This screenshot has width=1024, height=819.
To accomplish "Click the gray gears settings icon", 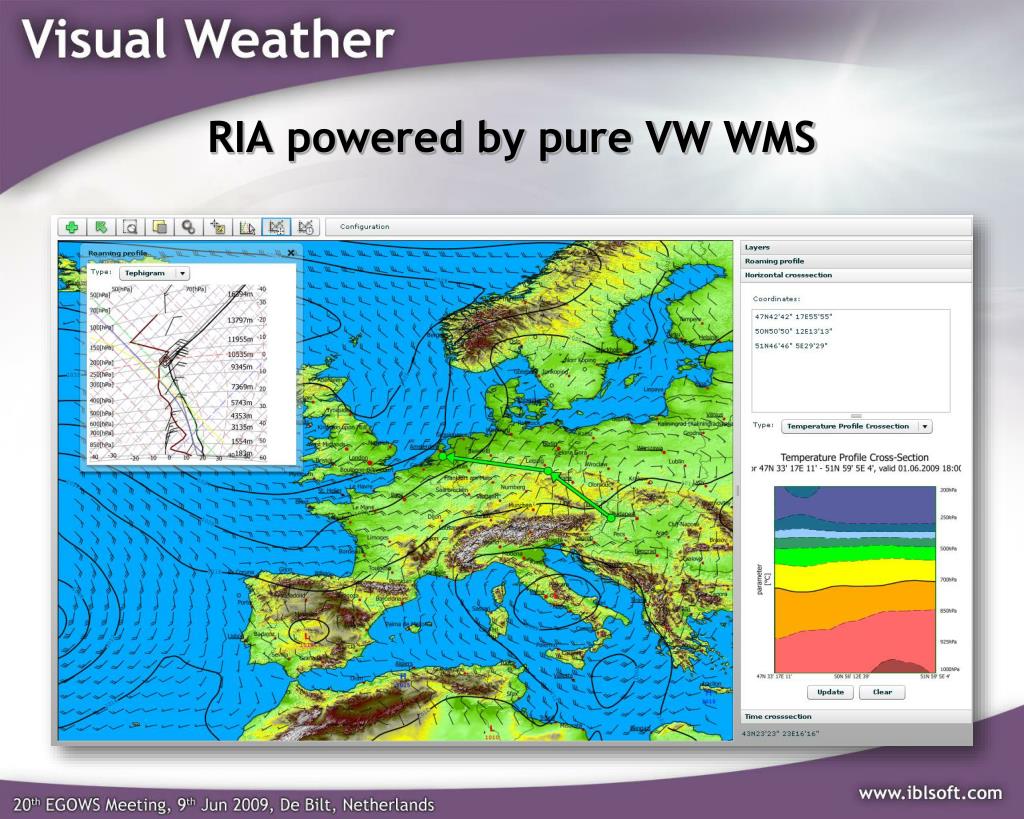I will tap(189, 227).
